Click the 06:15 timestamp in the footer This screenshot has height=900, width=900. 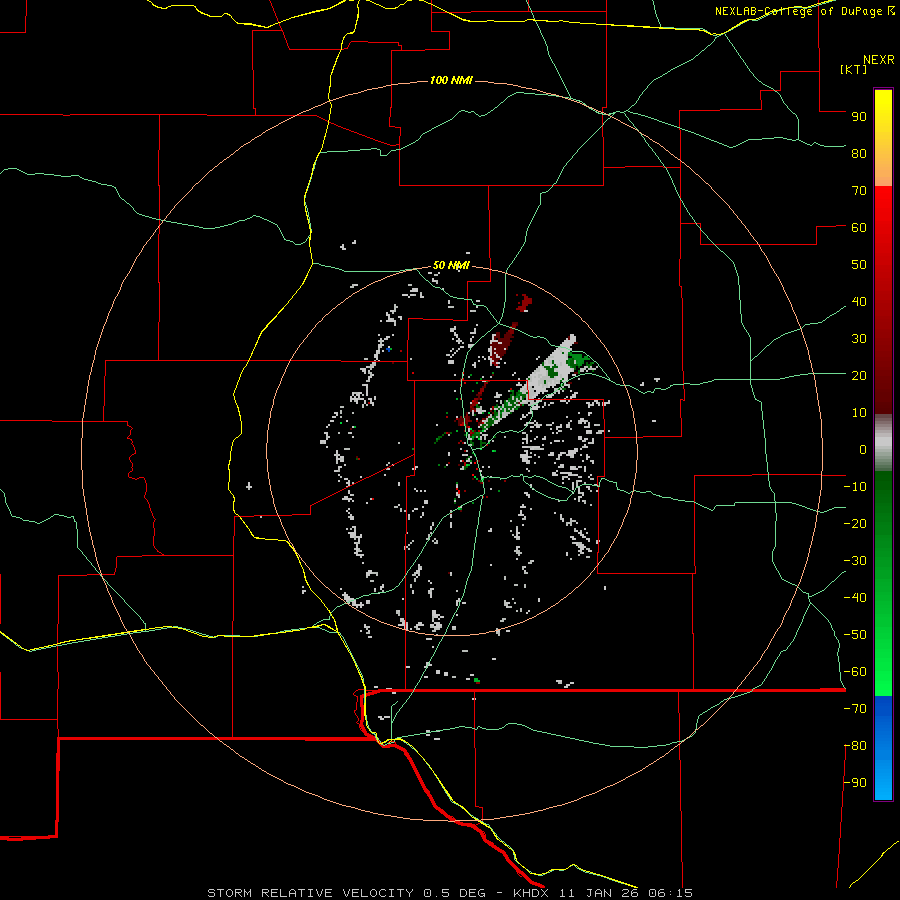(670, 893)
